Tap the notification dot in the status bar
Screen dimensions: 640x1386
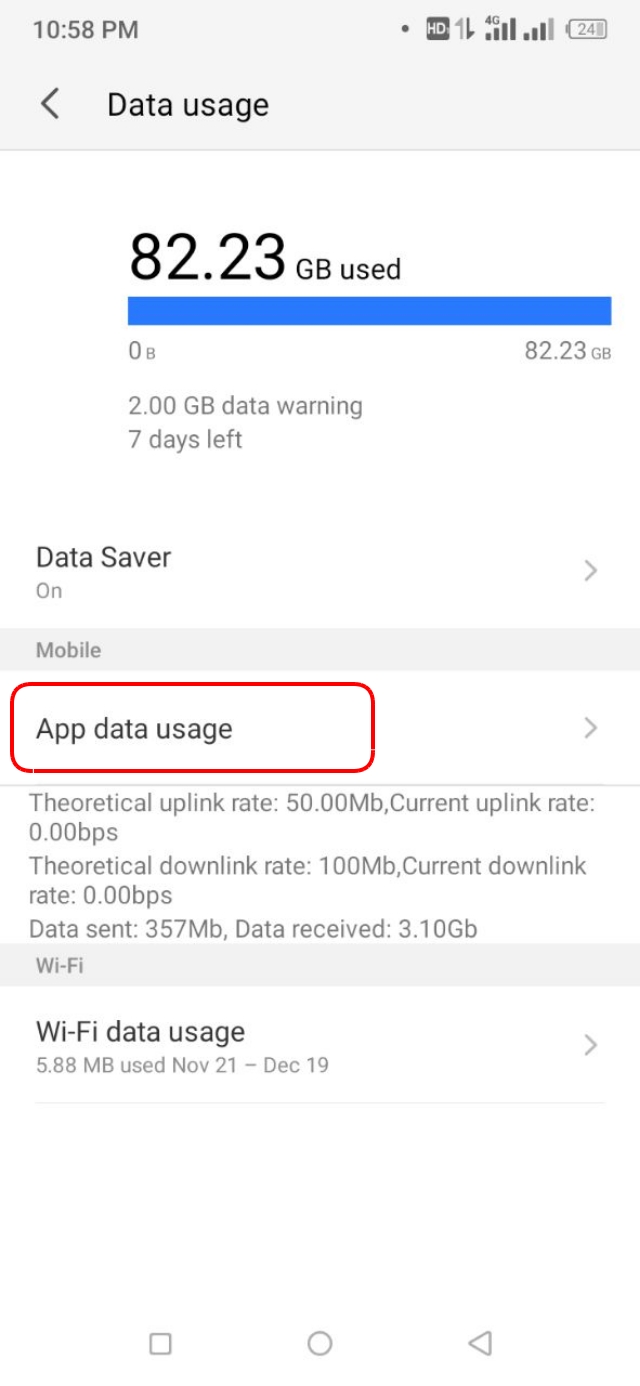coord(406,29)
